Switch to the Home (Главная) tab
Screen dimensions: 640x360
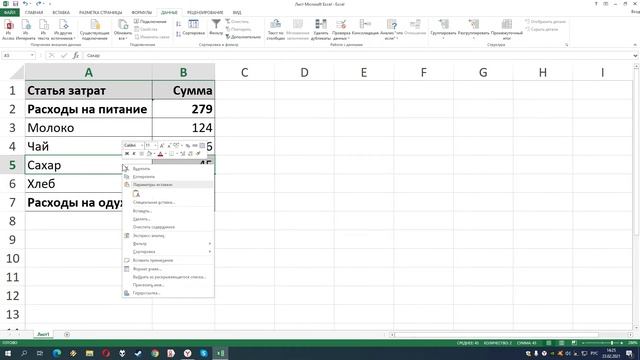(x=34, y=12)
